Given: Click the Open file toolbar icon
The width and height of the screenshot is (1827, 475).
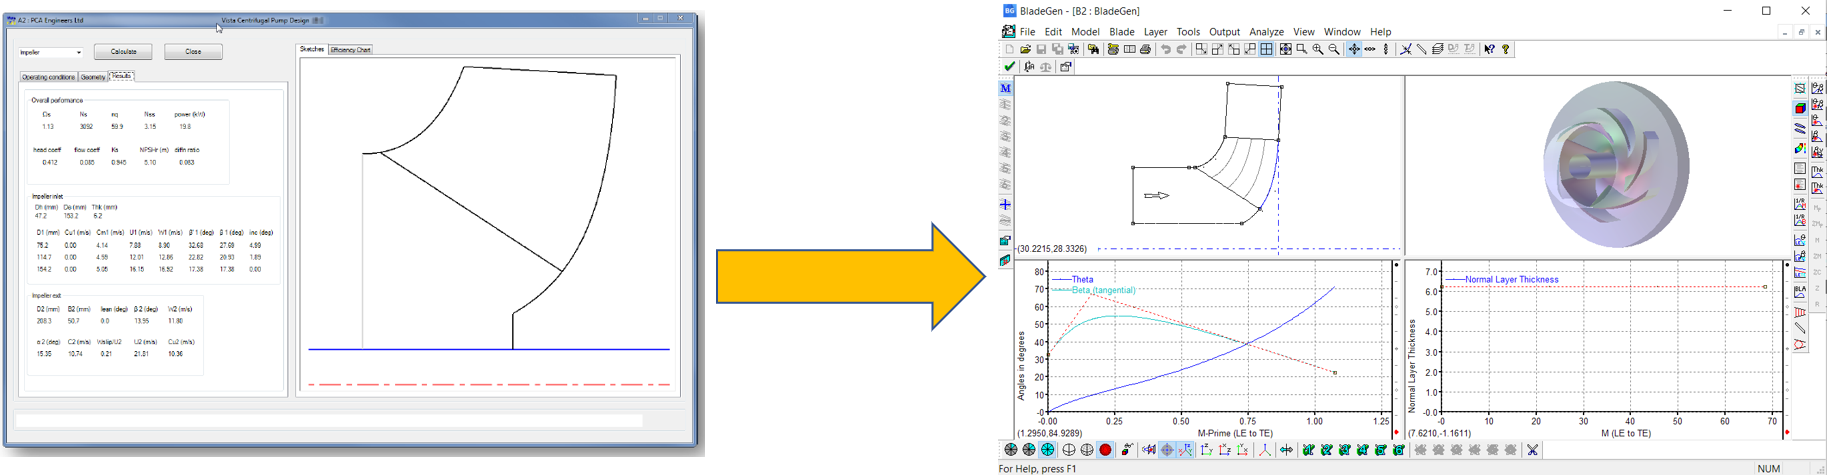Looking at the screenshot, I should coord(1025,49).
